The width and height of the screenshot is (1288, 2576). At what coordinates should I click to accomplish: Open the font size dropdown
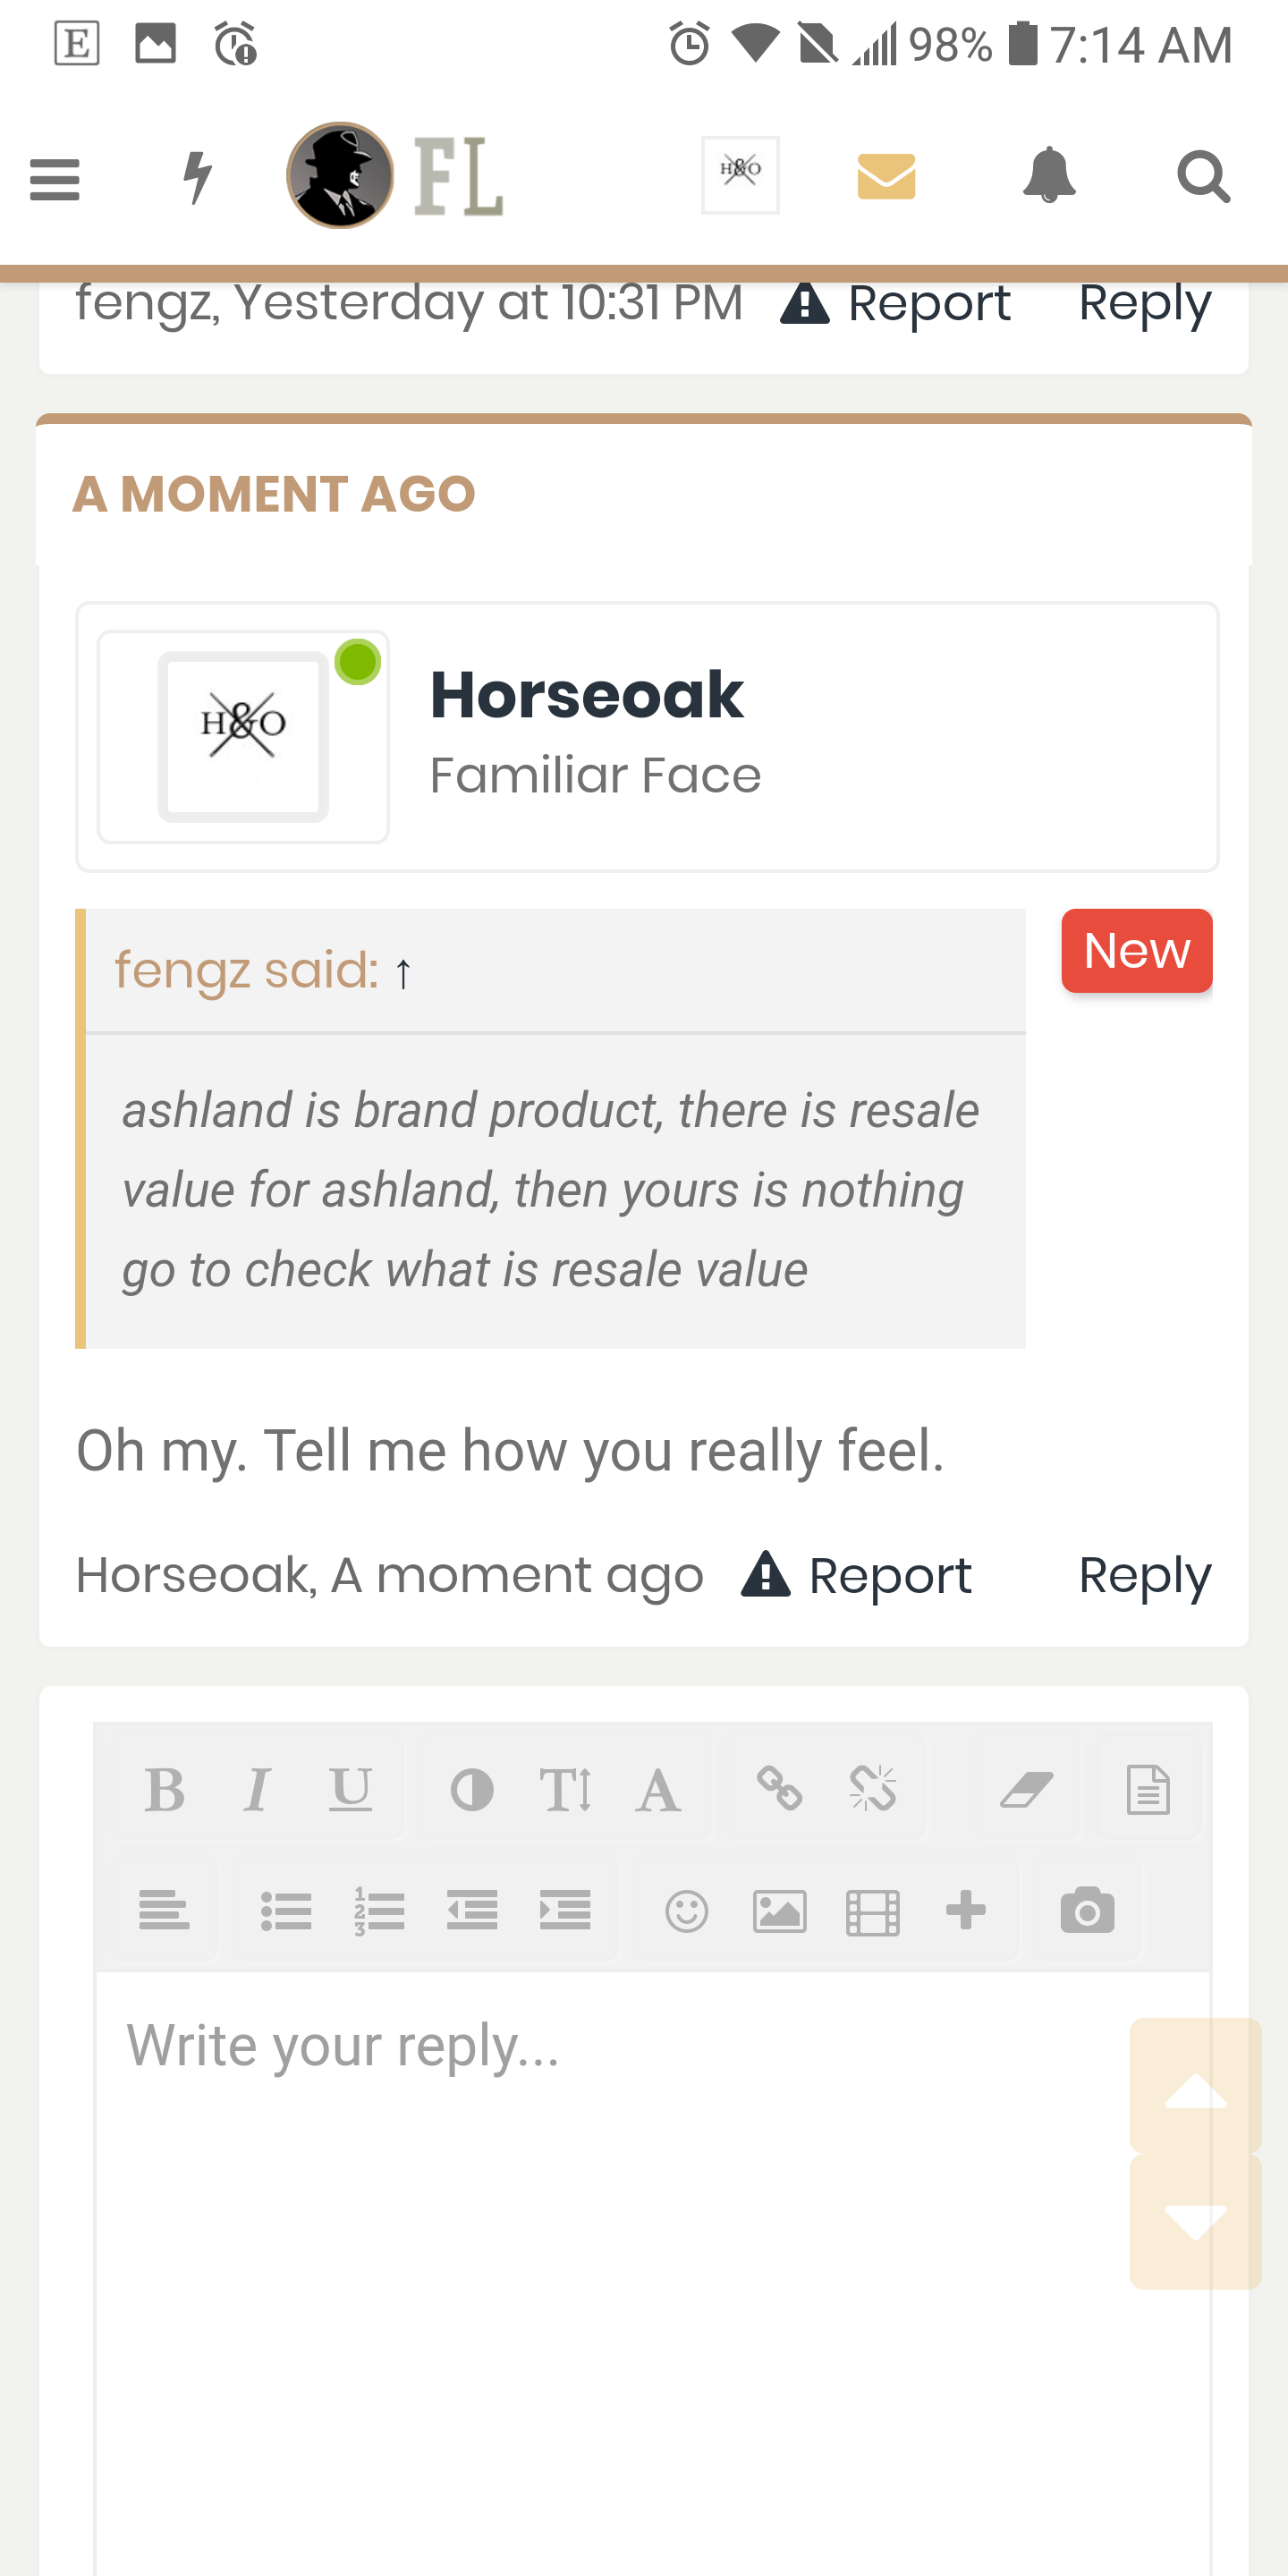click(565, 1790)
